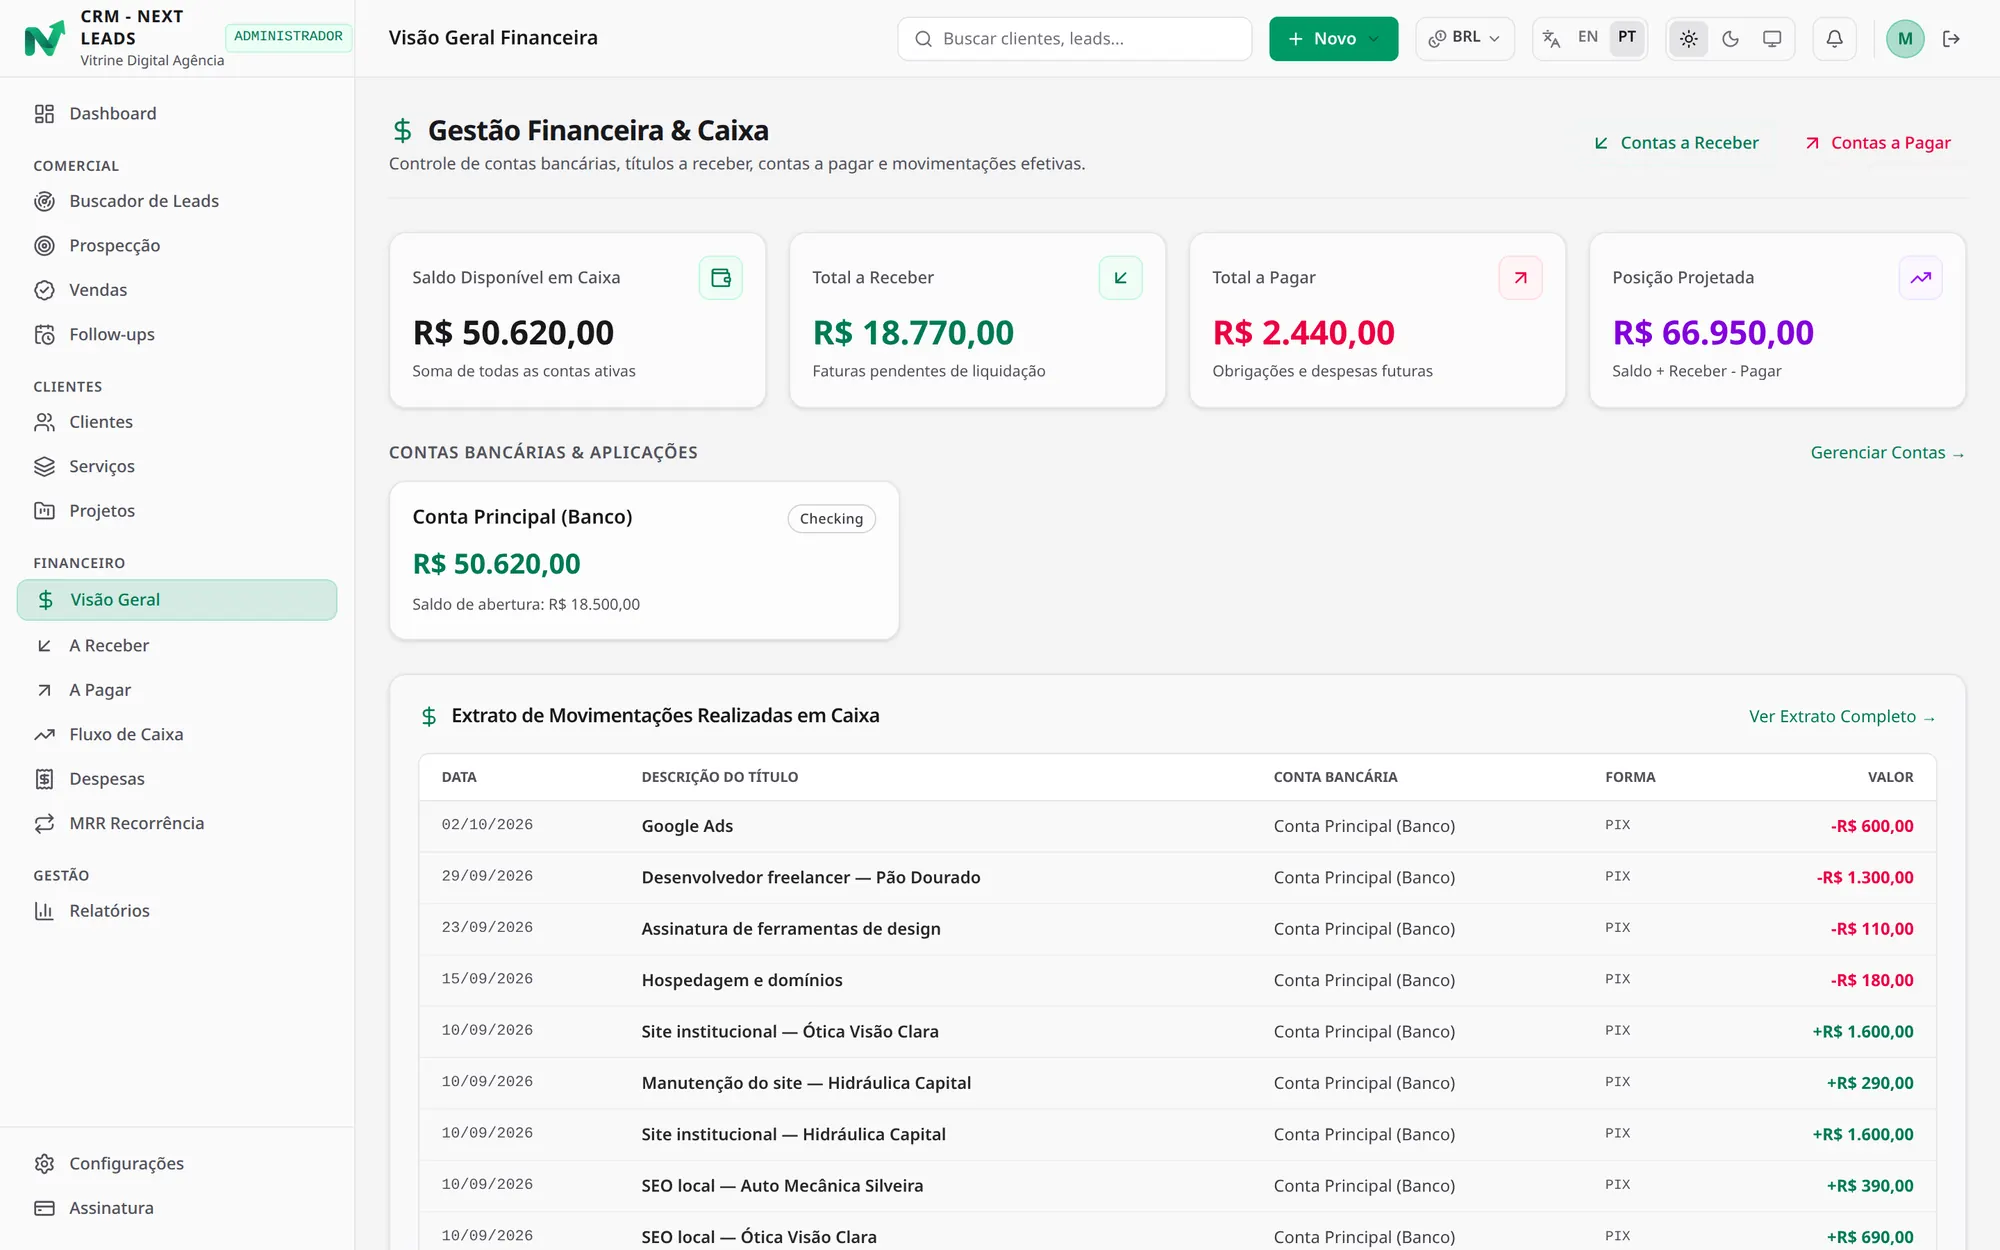This screenshot has height=1250, width=2000.
Task: Click the Configurações gear icon
Action: pyautogui.click(x=44, y=1164)
